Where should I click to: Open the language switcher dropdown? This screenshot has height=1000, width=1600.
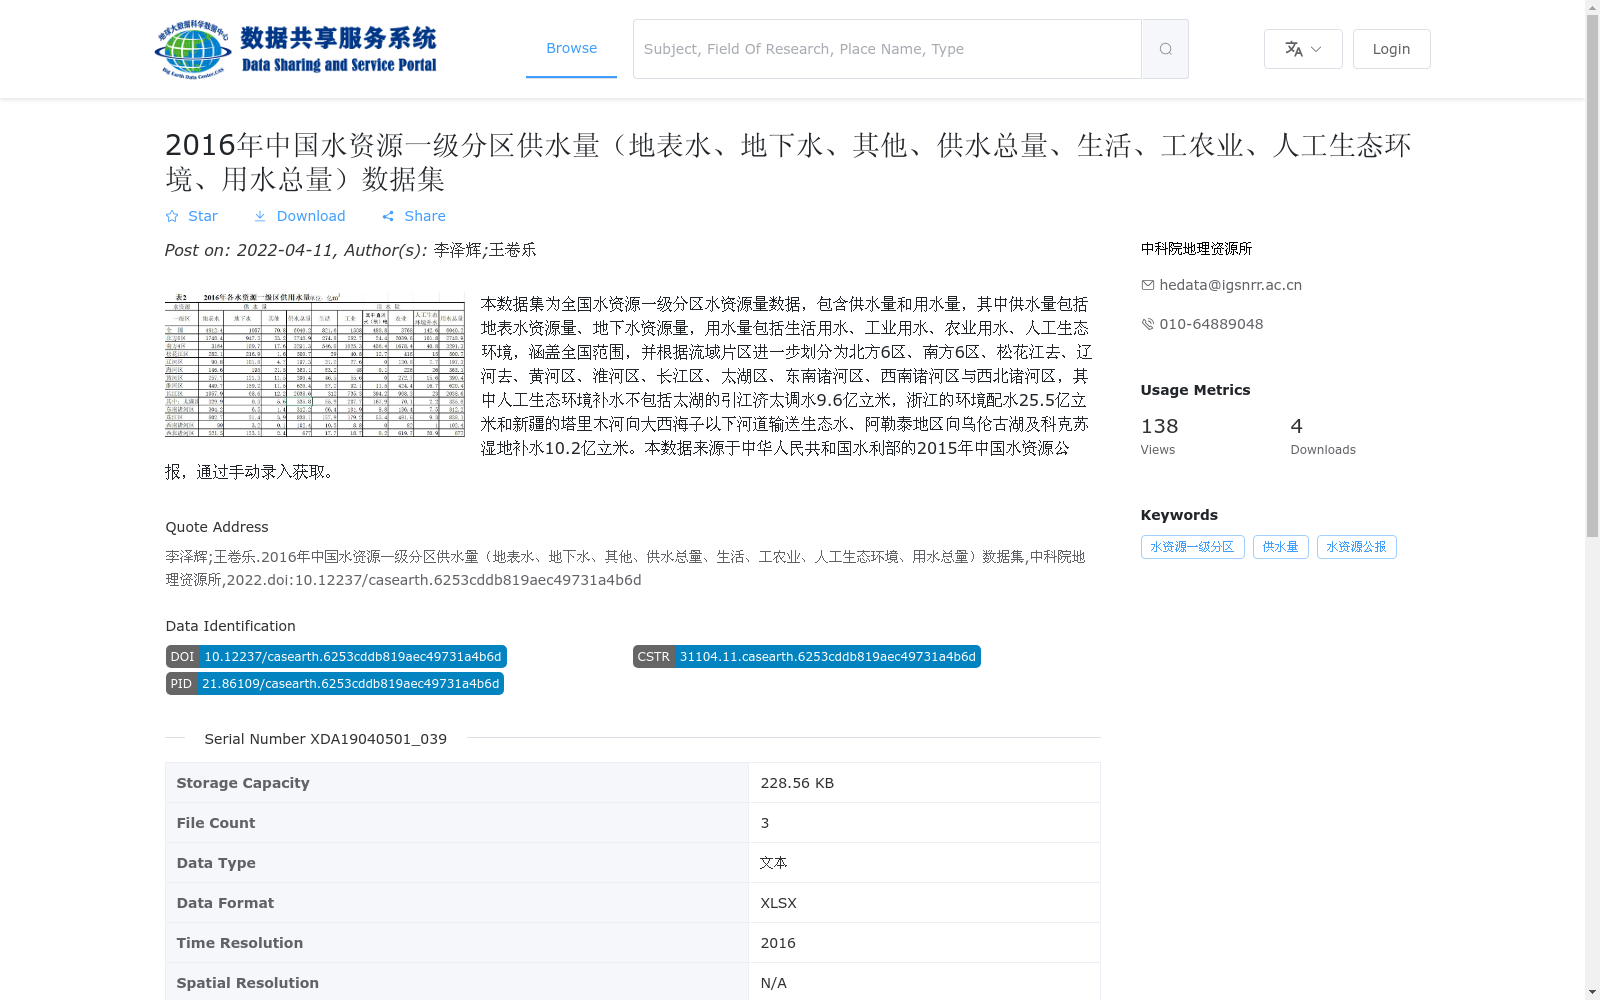1303,49
